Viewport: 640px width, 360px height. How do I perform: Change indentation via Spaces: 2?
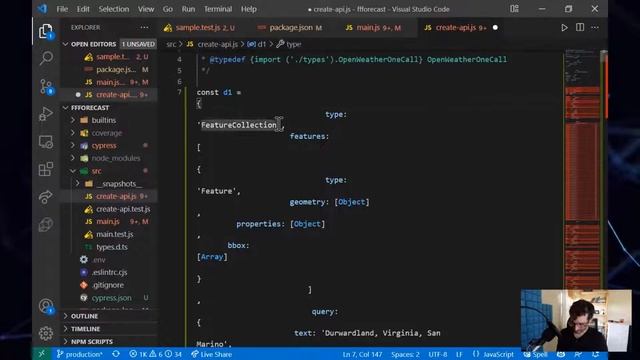(x=405, y=354)
